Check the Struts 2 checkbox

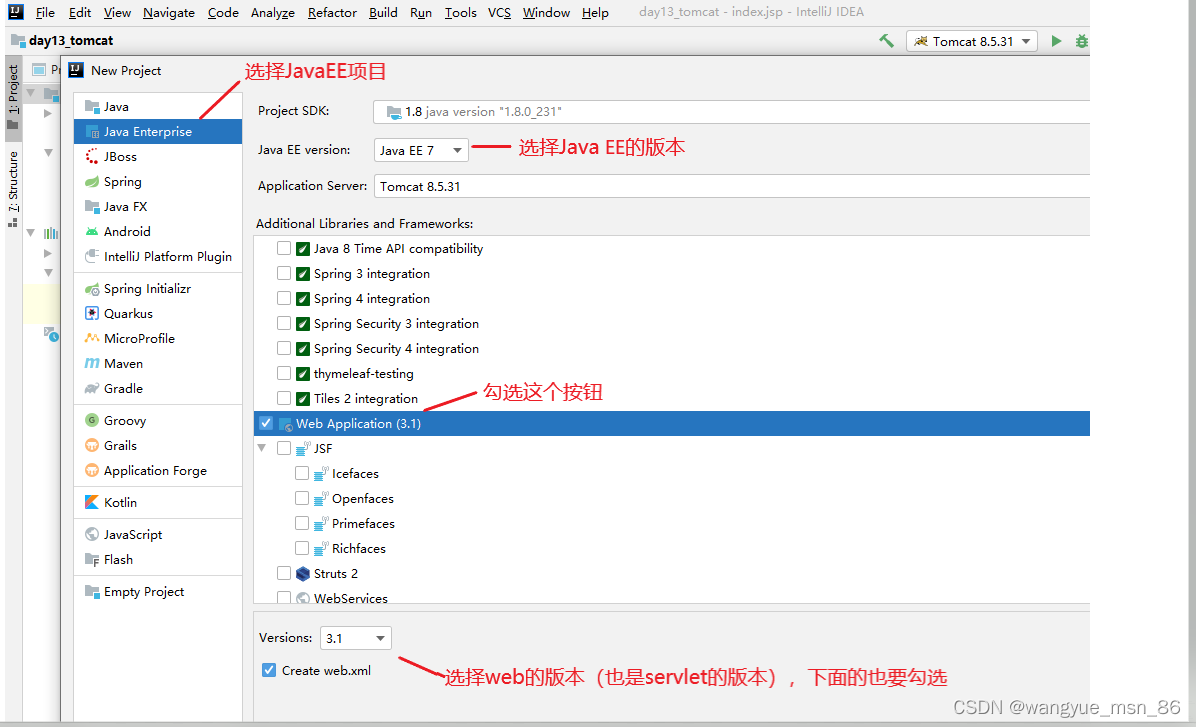(x=284, y=573)
